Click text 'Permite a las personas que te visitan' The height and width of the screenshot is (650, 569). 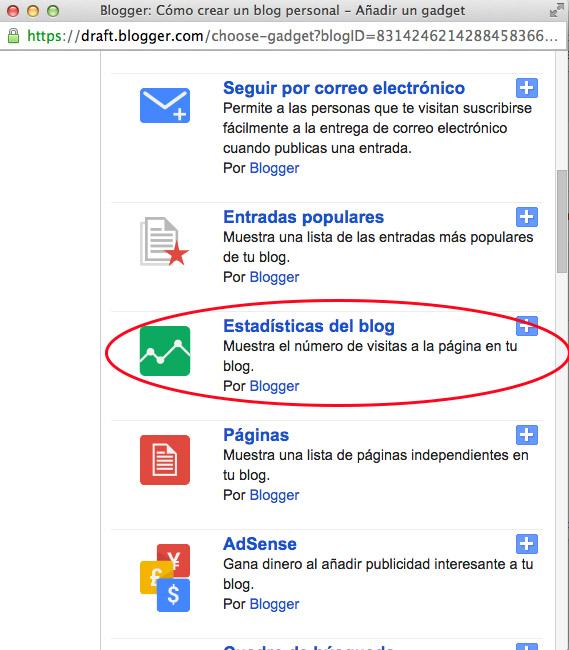[x=341, y=108]
